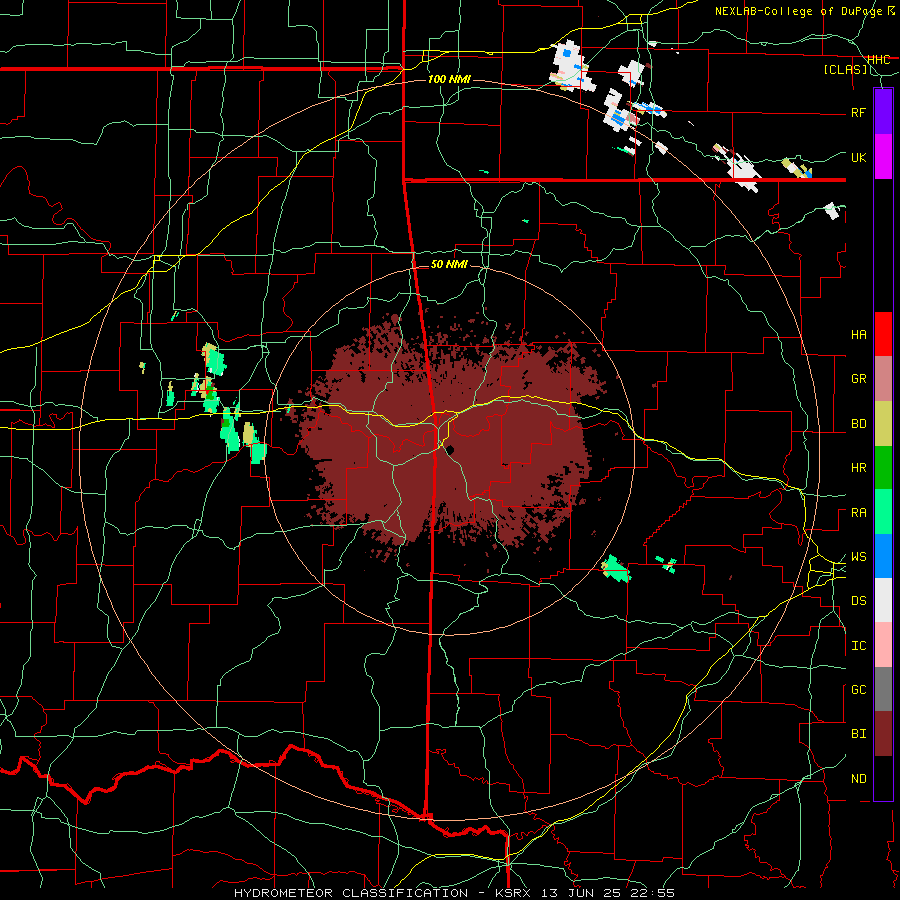This screenshot has height=900, width=900.
Task: Click the UK legend label
Action: click(x=858, y=157)
